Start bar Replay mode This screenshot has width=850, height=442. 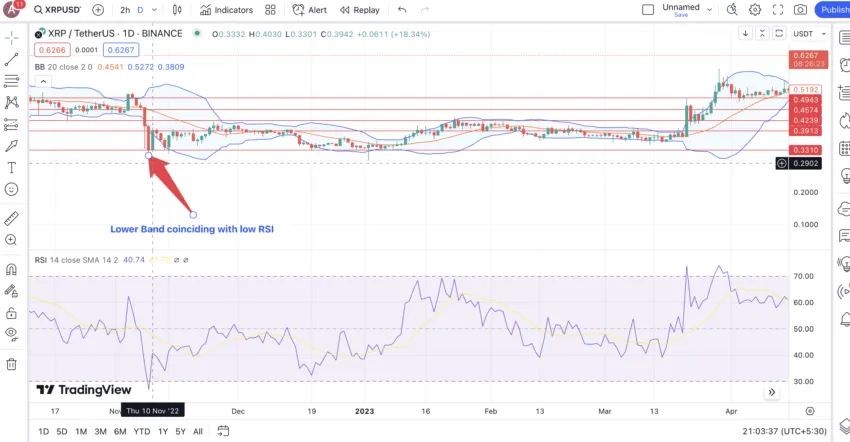pos(360,10)
